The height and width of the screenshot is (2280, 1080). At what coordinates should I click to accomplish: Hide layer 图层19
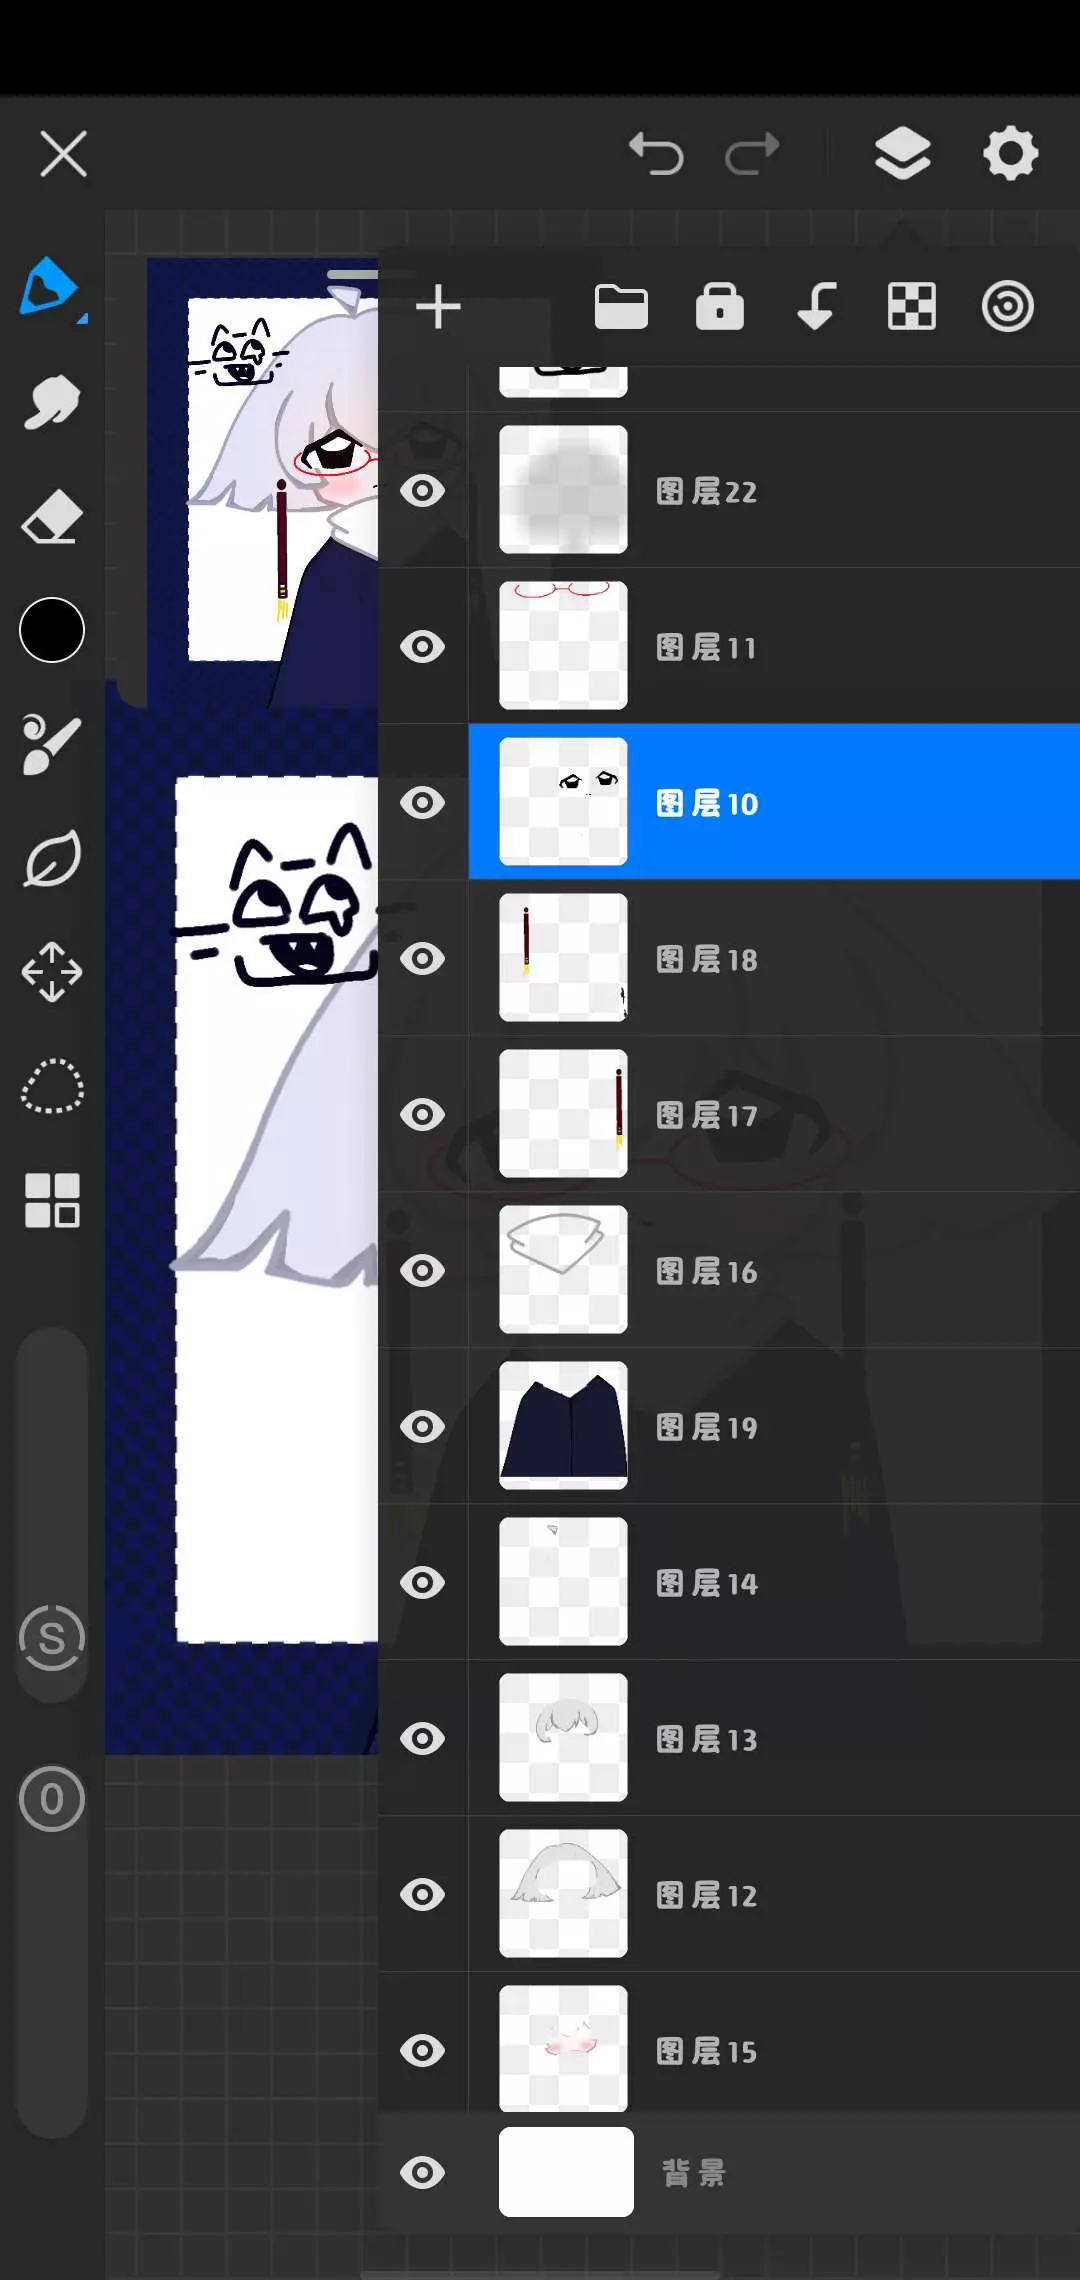pyautogui.click(x=423, y=1427)
